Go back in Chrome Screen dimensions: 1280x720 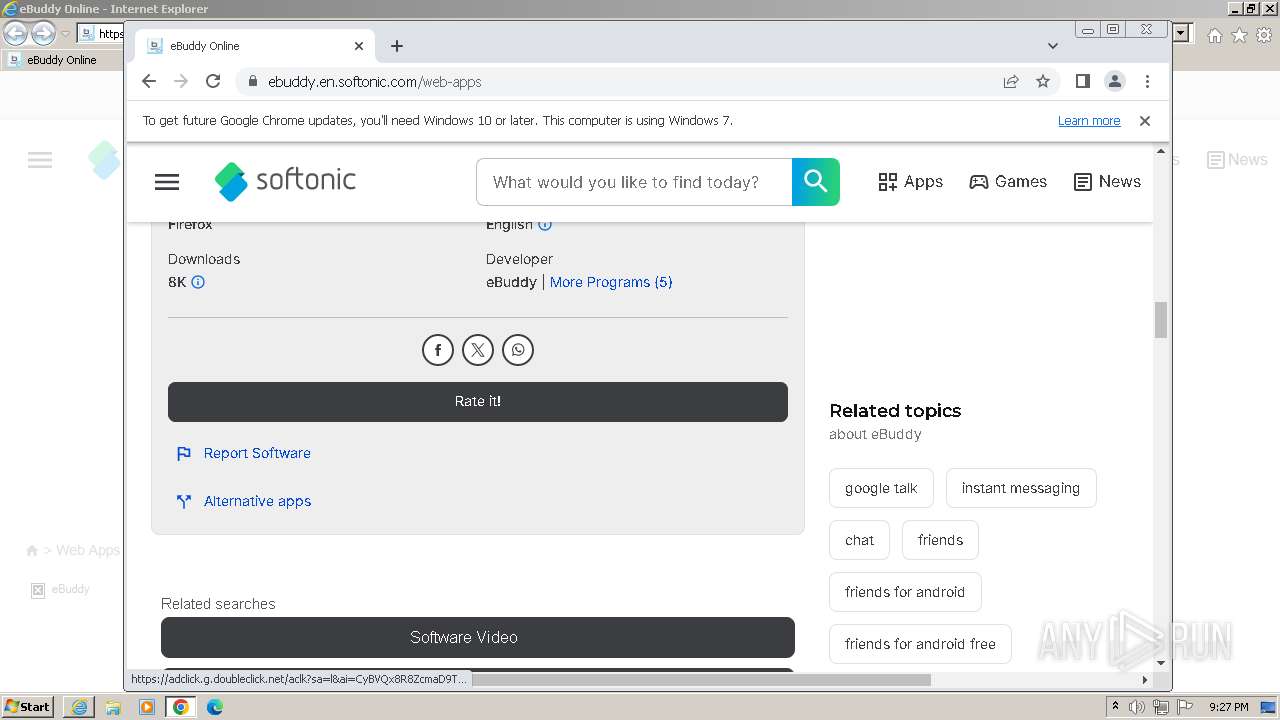(149, 82)
